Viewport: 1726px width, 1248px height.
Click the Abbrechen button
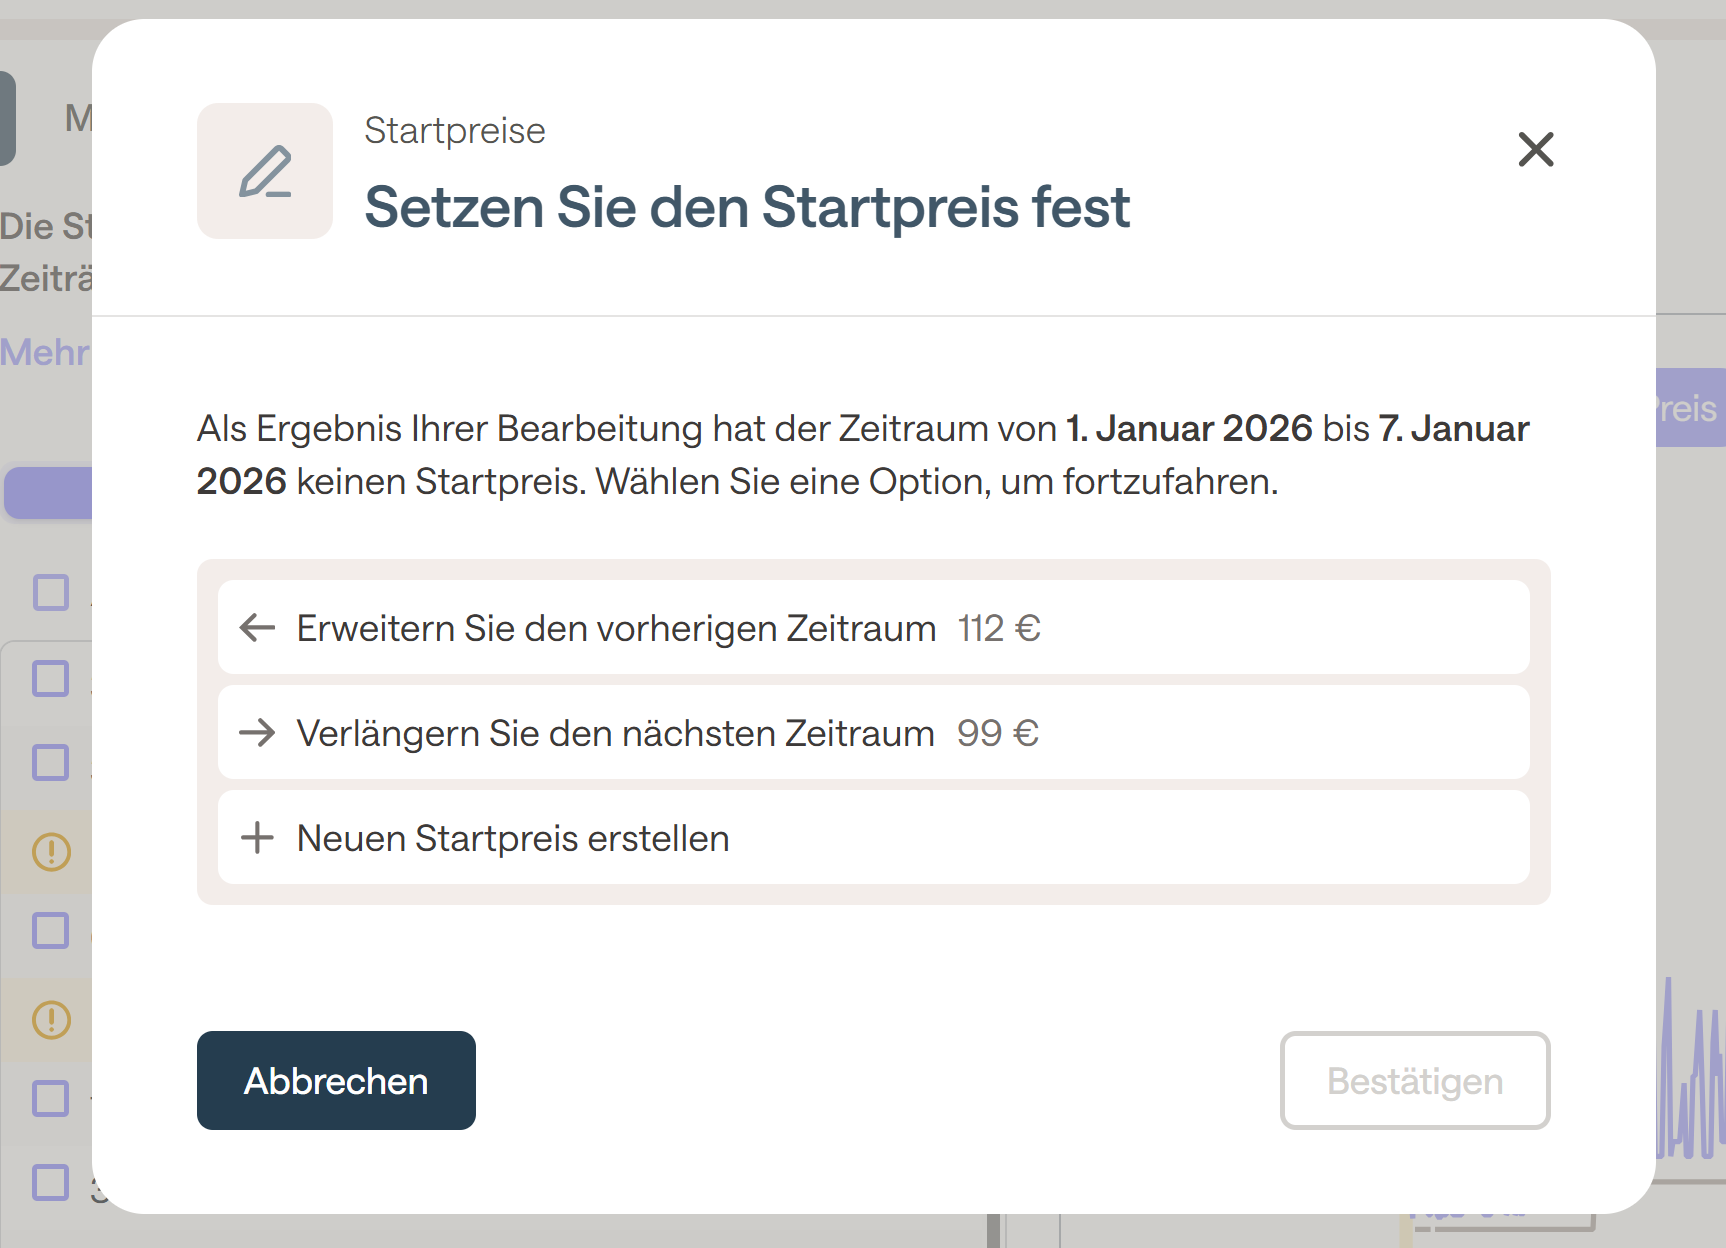click(x=336, y=1081)
